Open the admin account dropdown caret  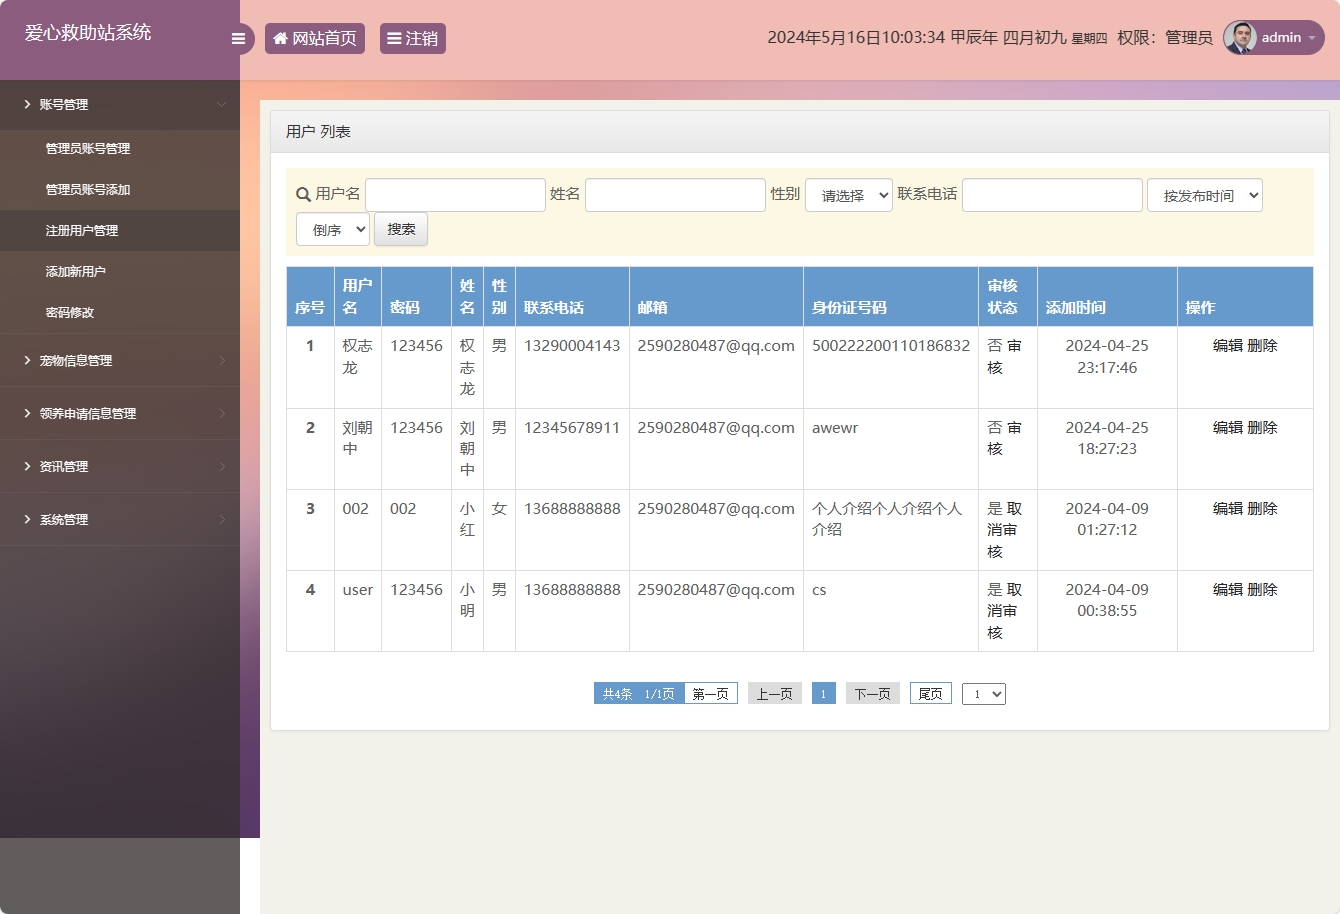tap(1314, 38)
